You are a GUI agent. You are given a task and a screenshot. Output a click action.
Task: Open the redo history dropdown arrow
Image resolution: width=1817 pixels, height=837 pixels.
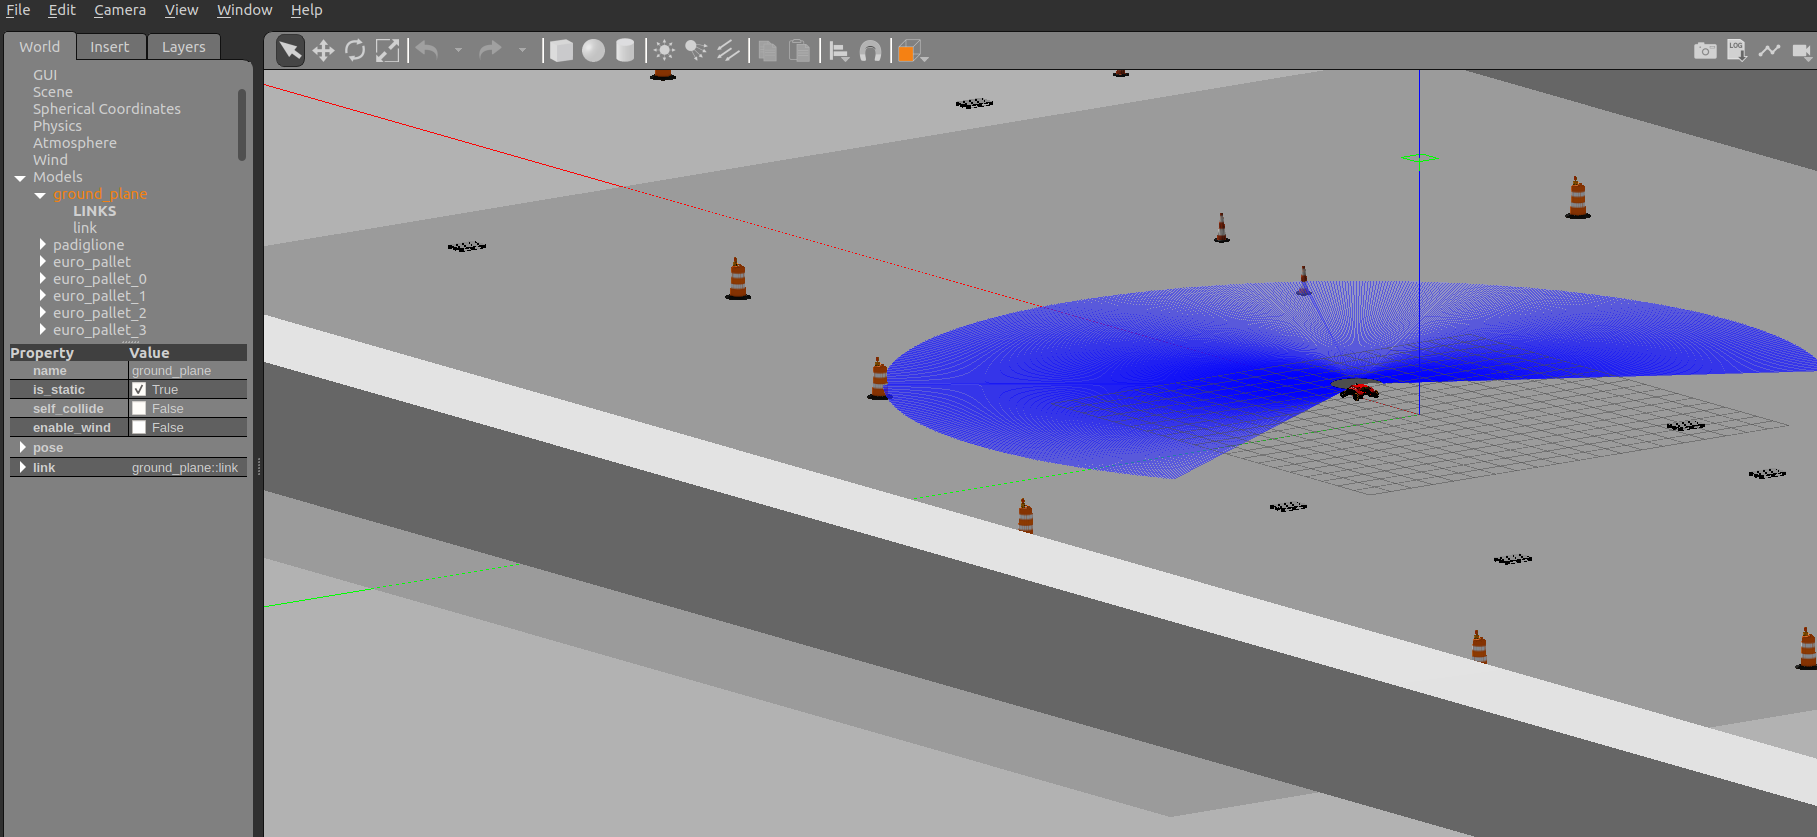click(521, 50)
